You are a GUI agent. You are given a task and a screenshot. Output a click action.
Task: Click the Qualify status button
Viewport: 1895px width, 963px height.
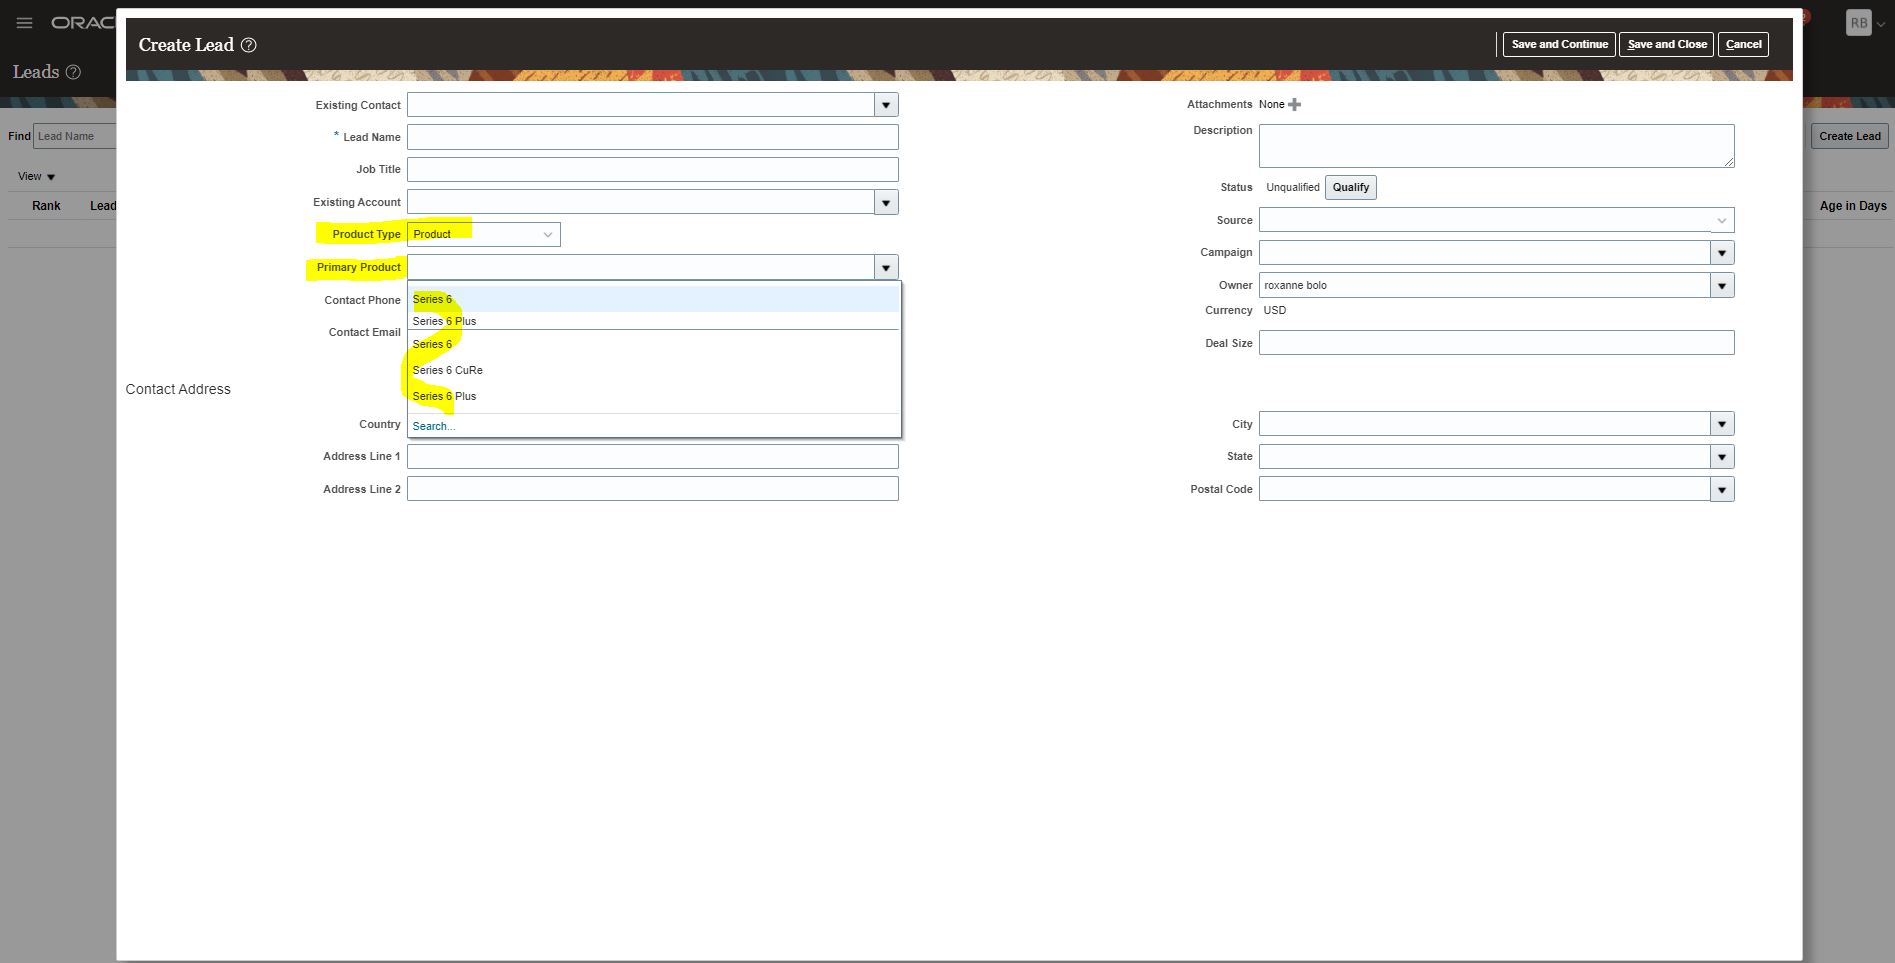point(1351,187)
